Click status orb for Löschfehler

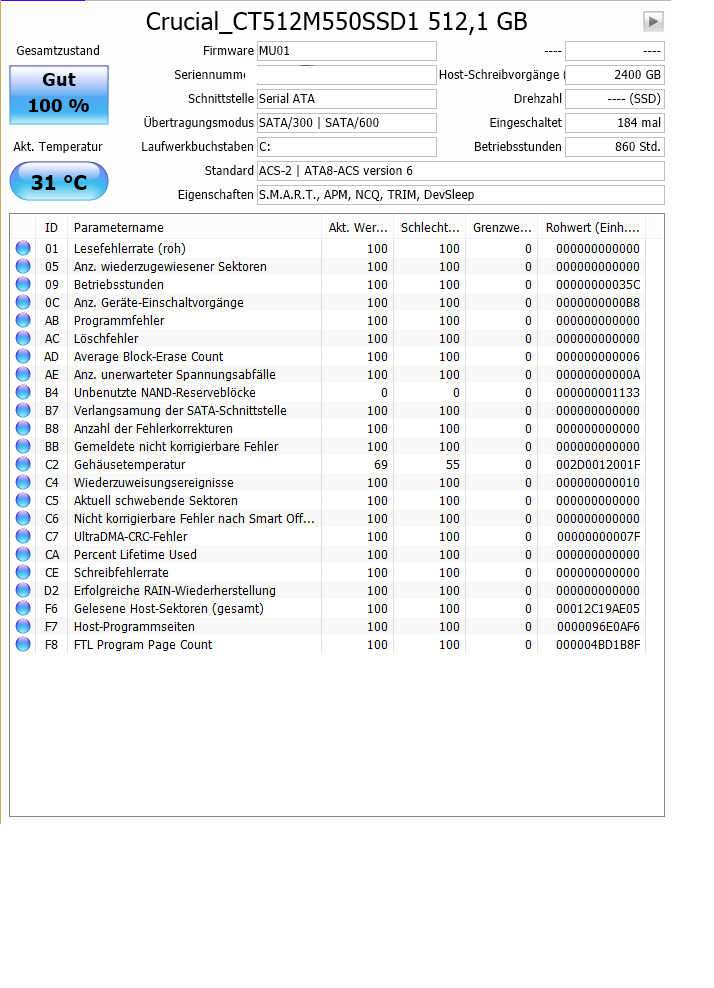[23, 338]
